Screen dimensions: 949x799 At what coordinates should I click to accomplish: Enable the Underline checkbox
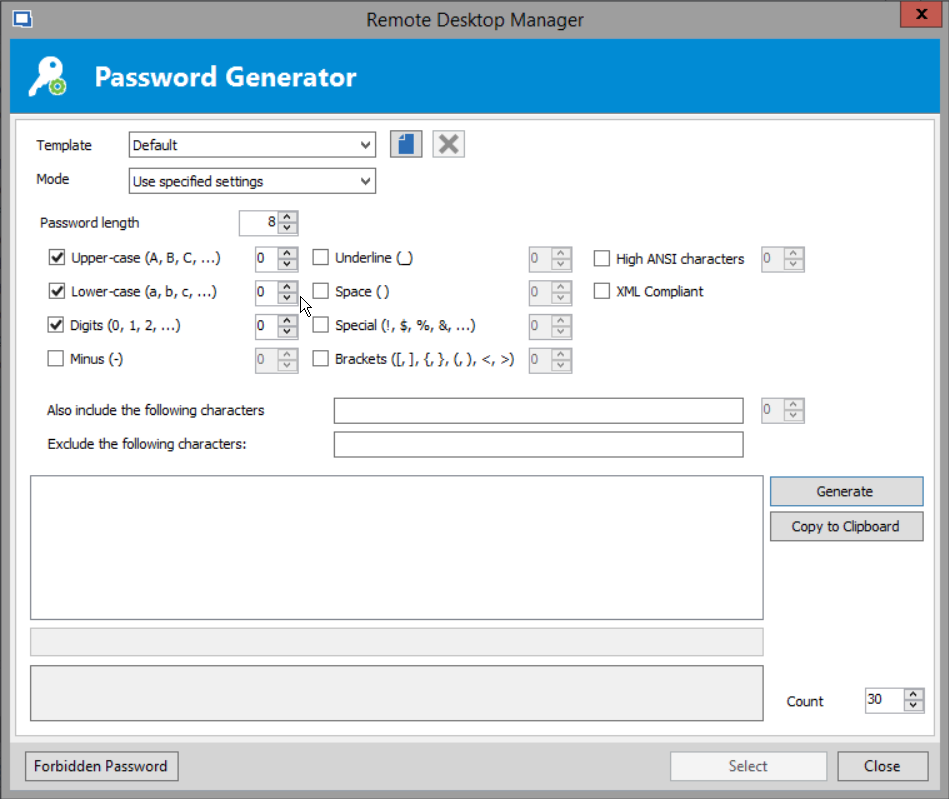(x=321, y=258)
